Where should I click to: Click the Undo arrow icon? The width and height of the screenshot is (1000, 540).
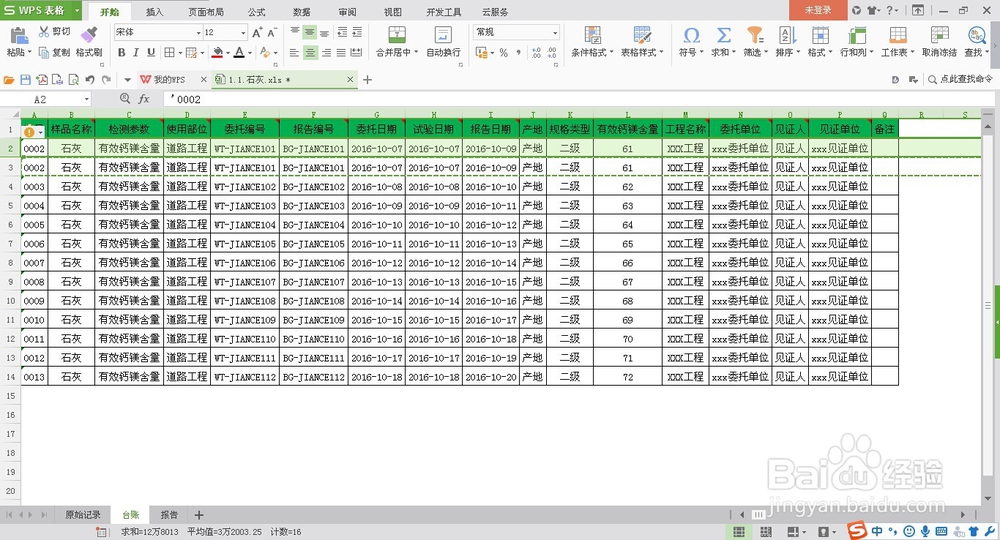pyautogui.click(x=90, y=80)
